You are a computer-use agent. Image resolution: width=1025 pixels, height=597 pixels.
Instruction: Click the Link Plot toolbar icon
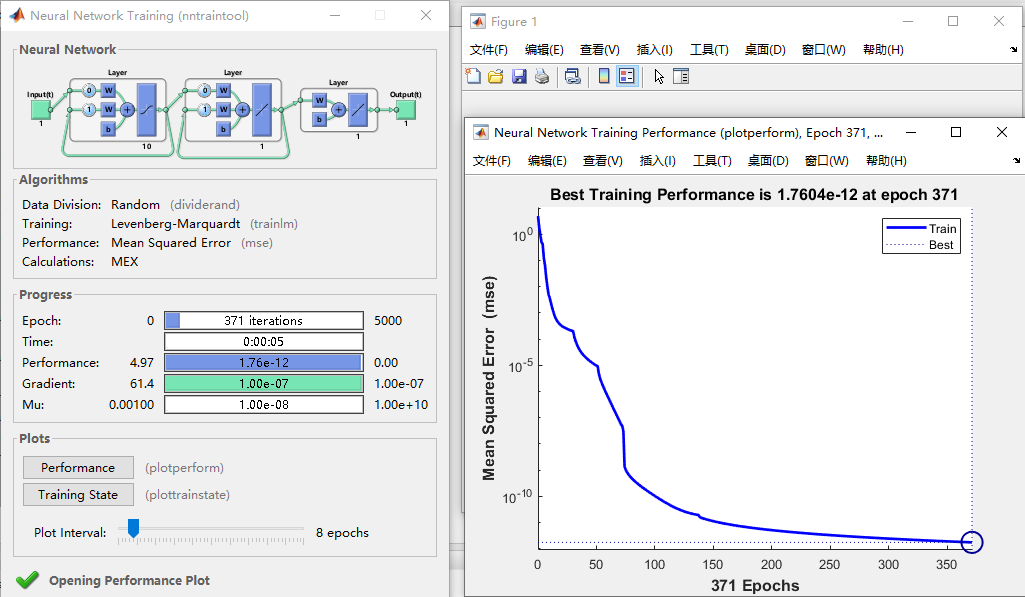(x=573, y=77)
